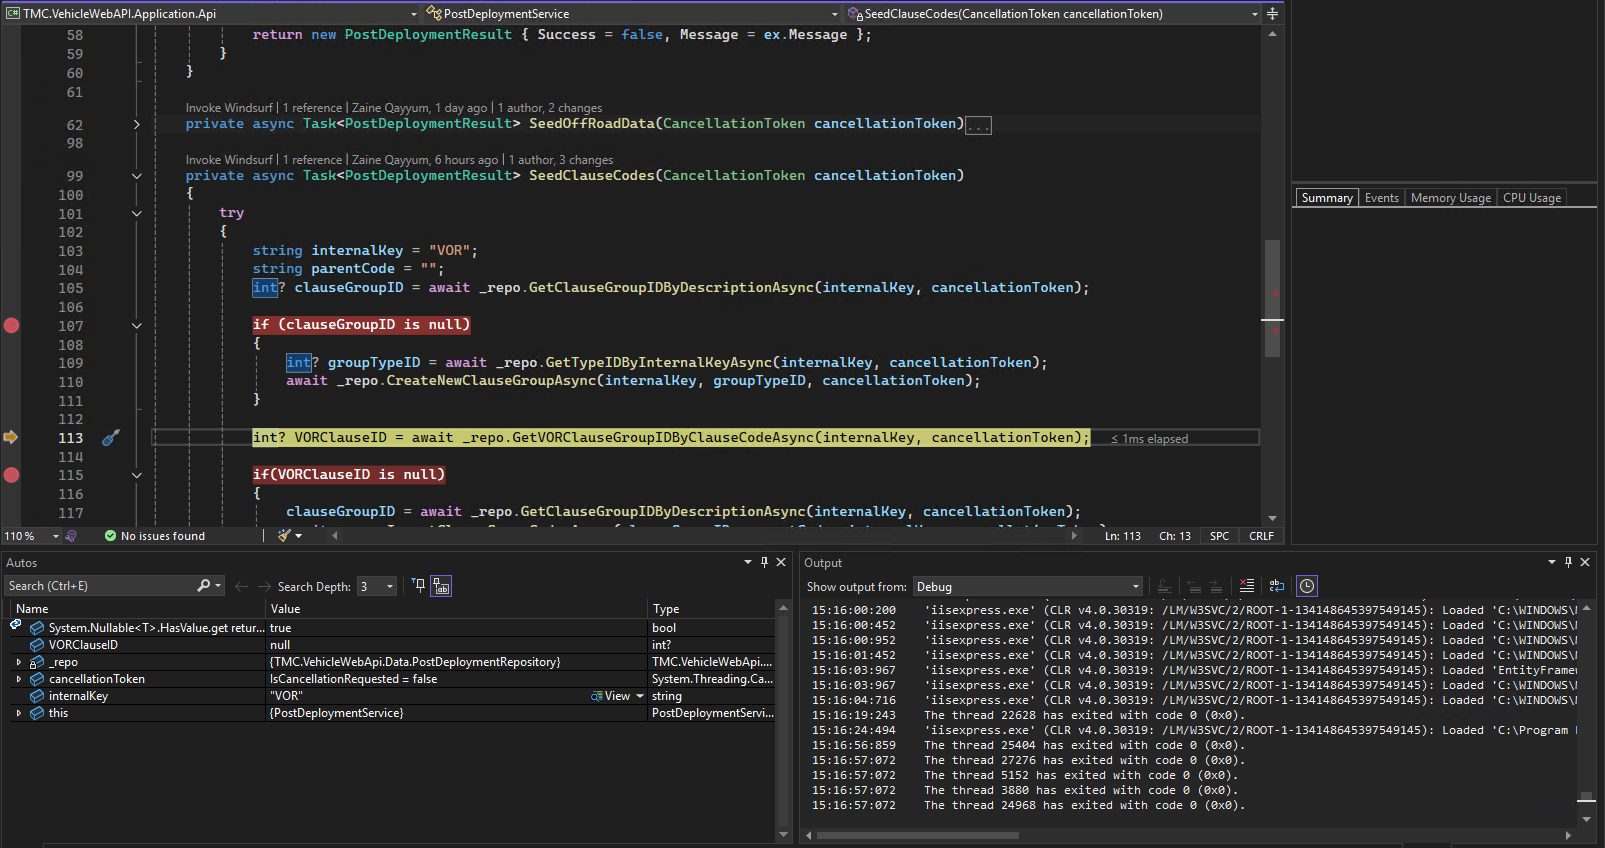Remove the breakpoint on line 115
This screenshot has width=1605, height=848.
tap(11, 475)
